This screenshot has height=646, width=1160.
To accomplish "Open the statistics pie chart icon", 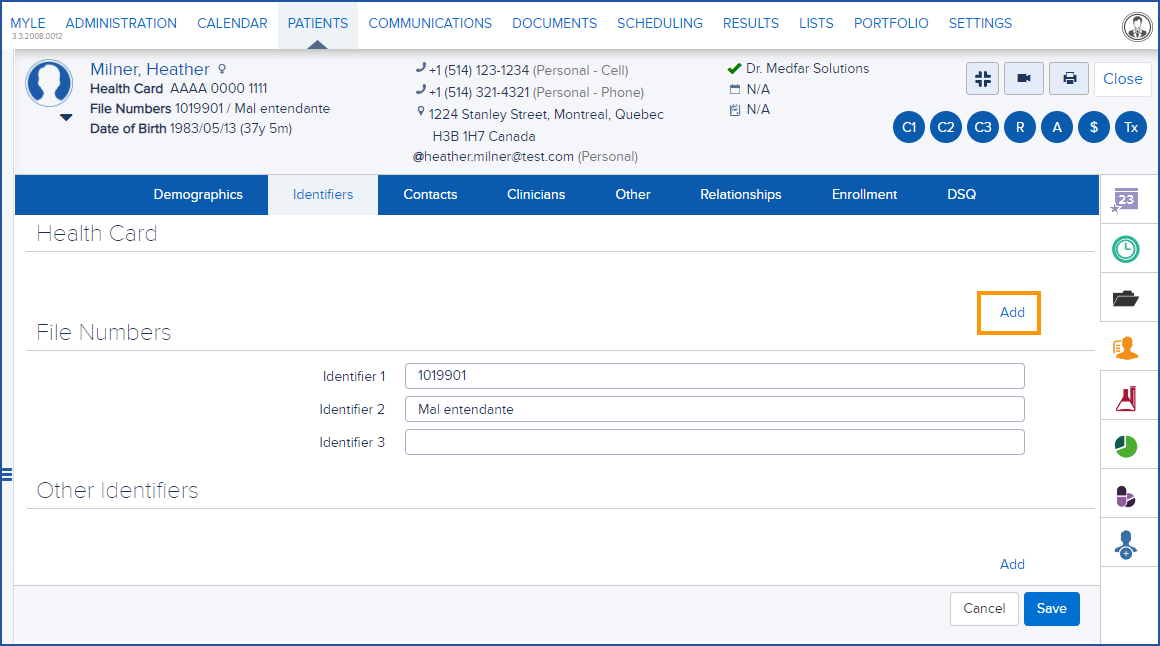I will (1129, 444).
